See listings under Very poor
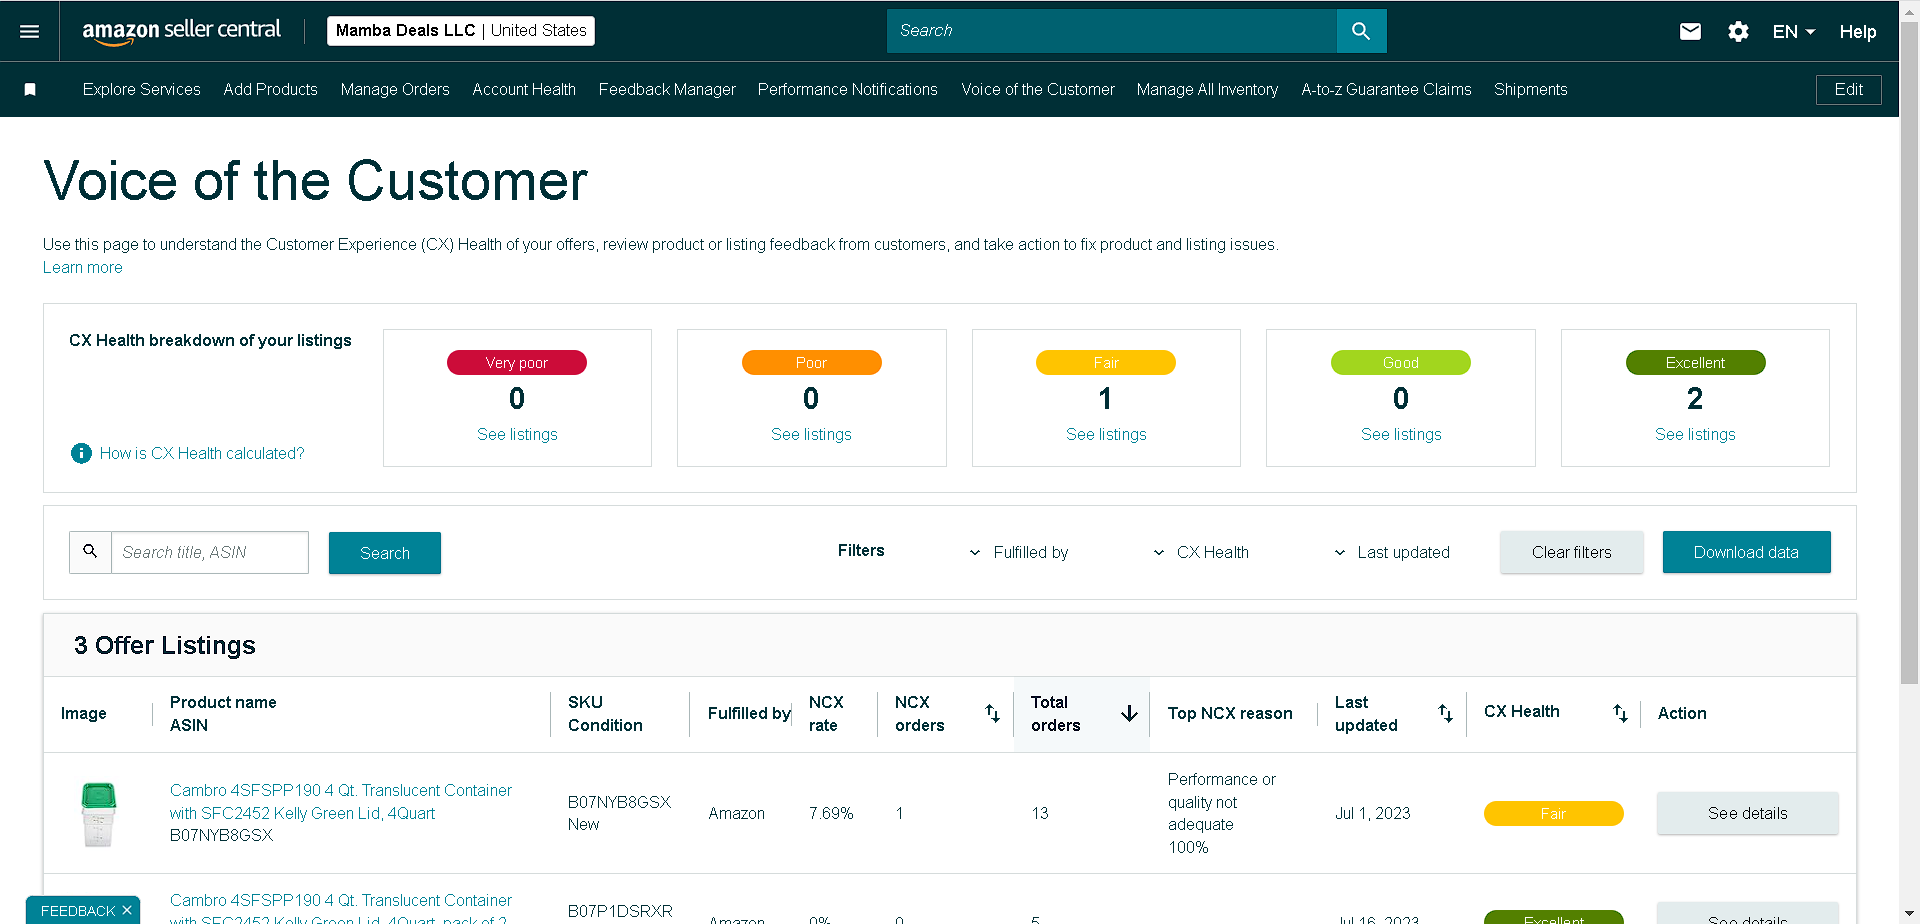This screenshot has height=924, width=1920. pos(517,434)
